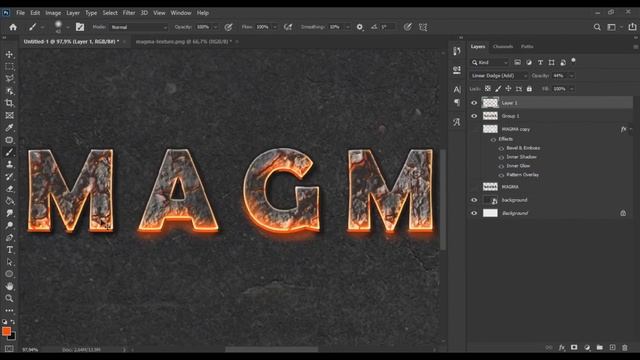This screenshot has width=640, height=360.
Task: Select the Clone Stamp tool
Action: tap(9, 164)
